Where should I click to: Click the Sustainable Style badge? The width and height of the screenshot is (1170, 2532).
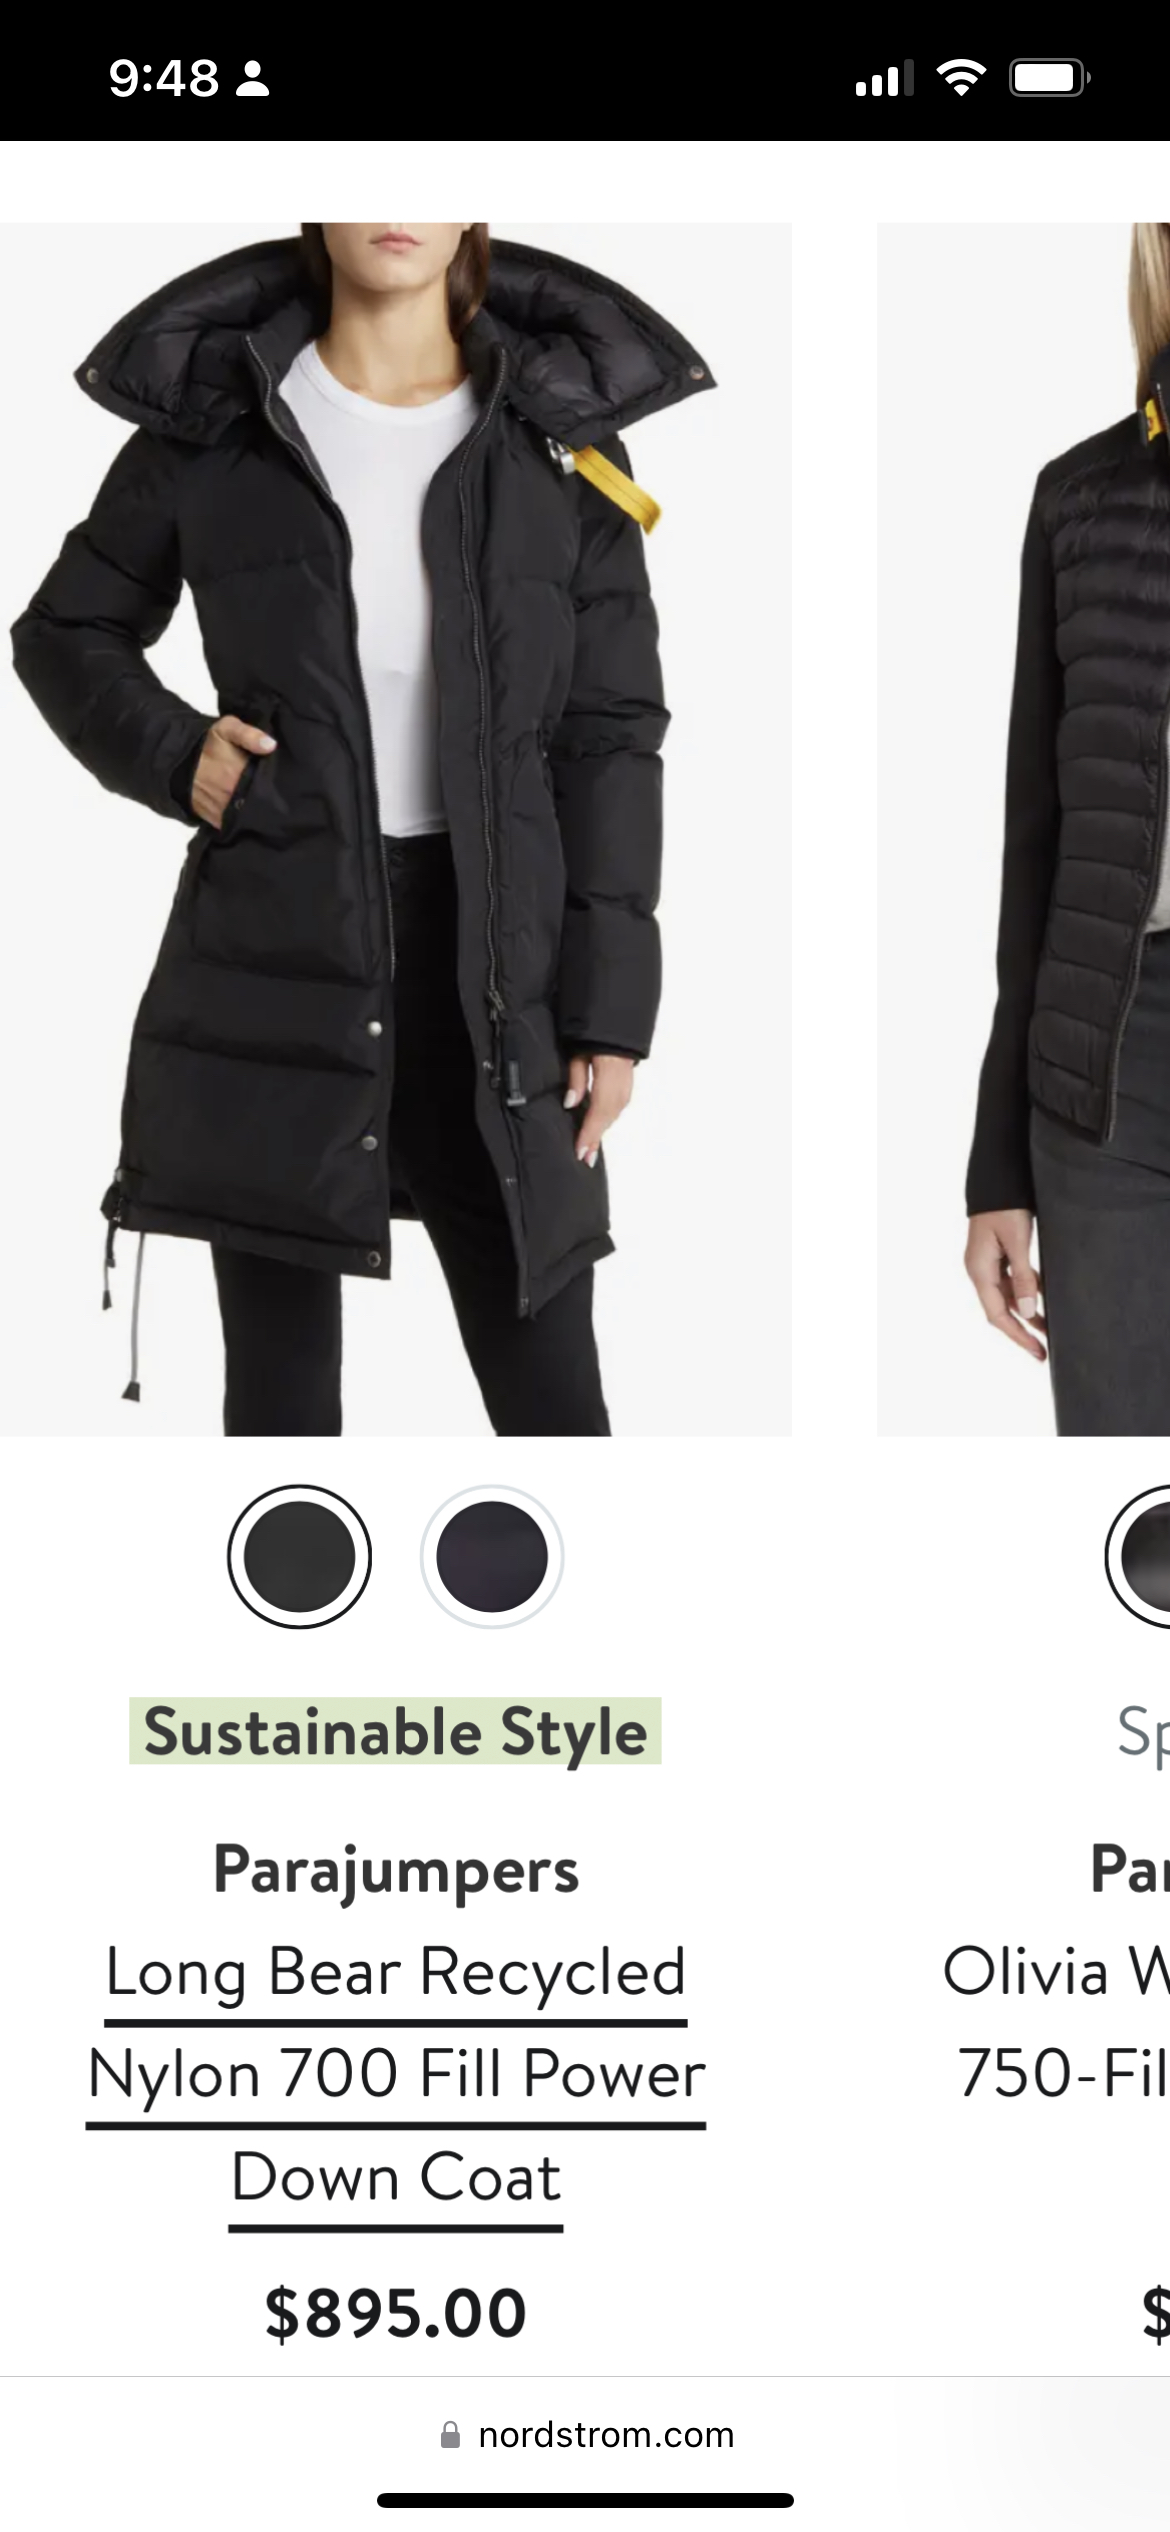point(395,1731)
